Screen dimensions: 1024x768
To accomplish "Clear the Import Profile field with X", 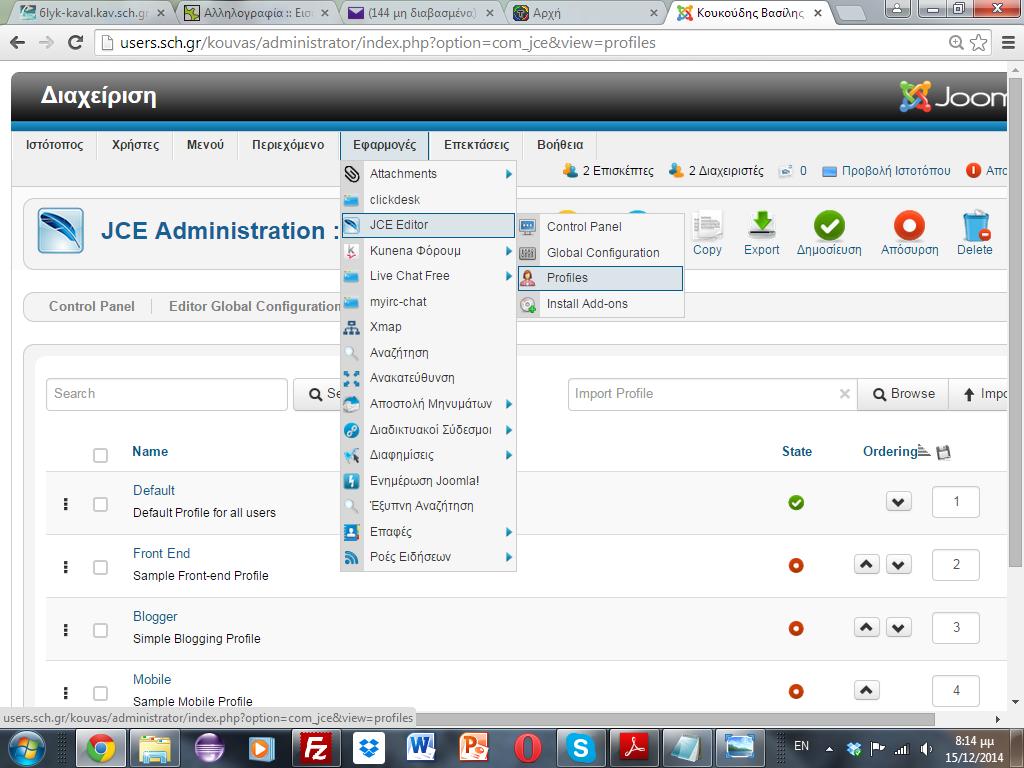I will click(844, 394).
